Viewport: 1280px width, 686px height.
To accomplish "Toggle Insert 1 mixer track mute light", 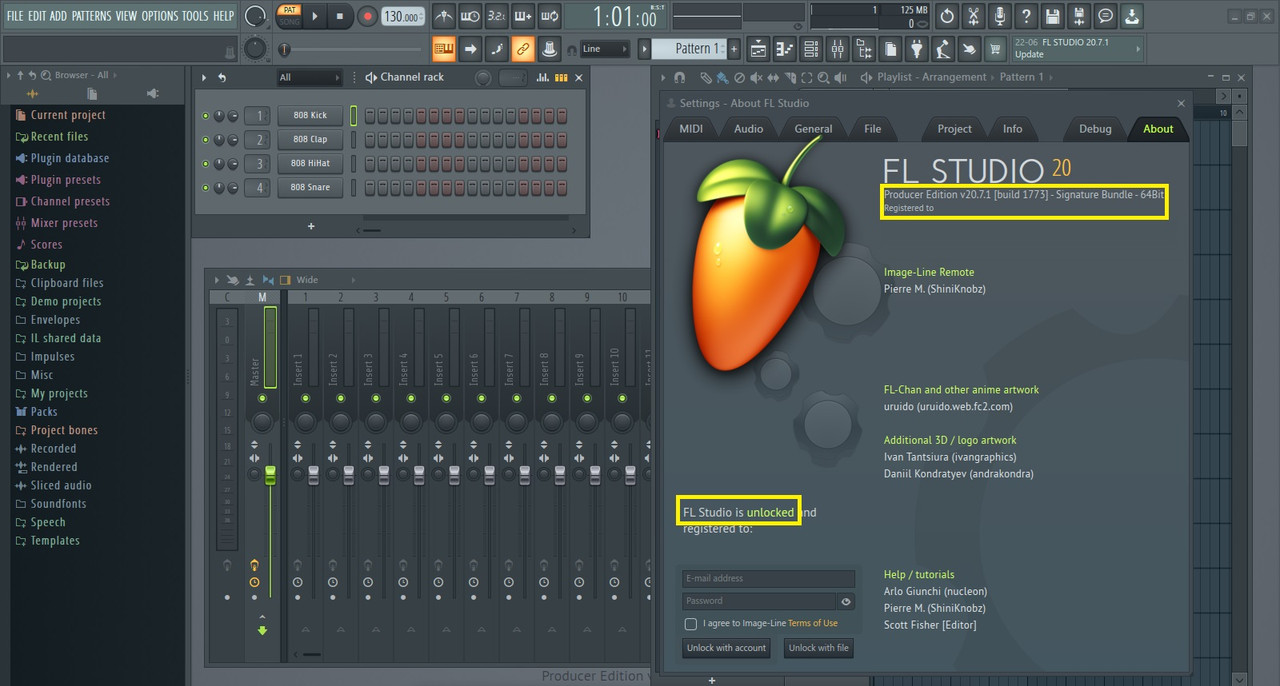I will pos(305,398).
